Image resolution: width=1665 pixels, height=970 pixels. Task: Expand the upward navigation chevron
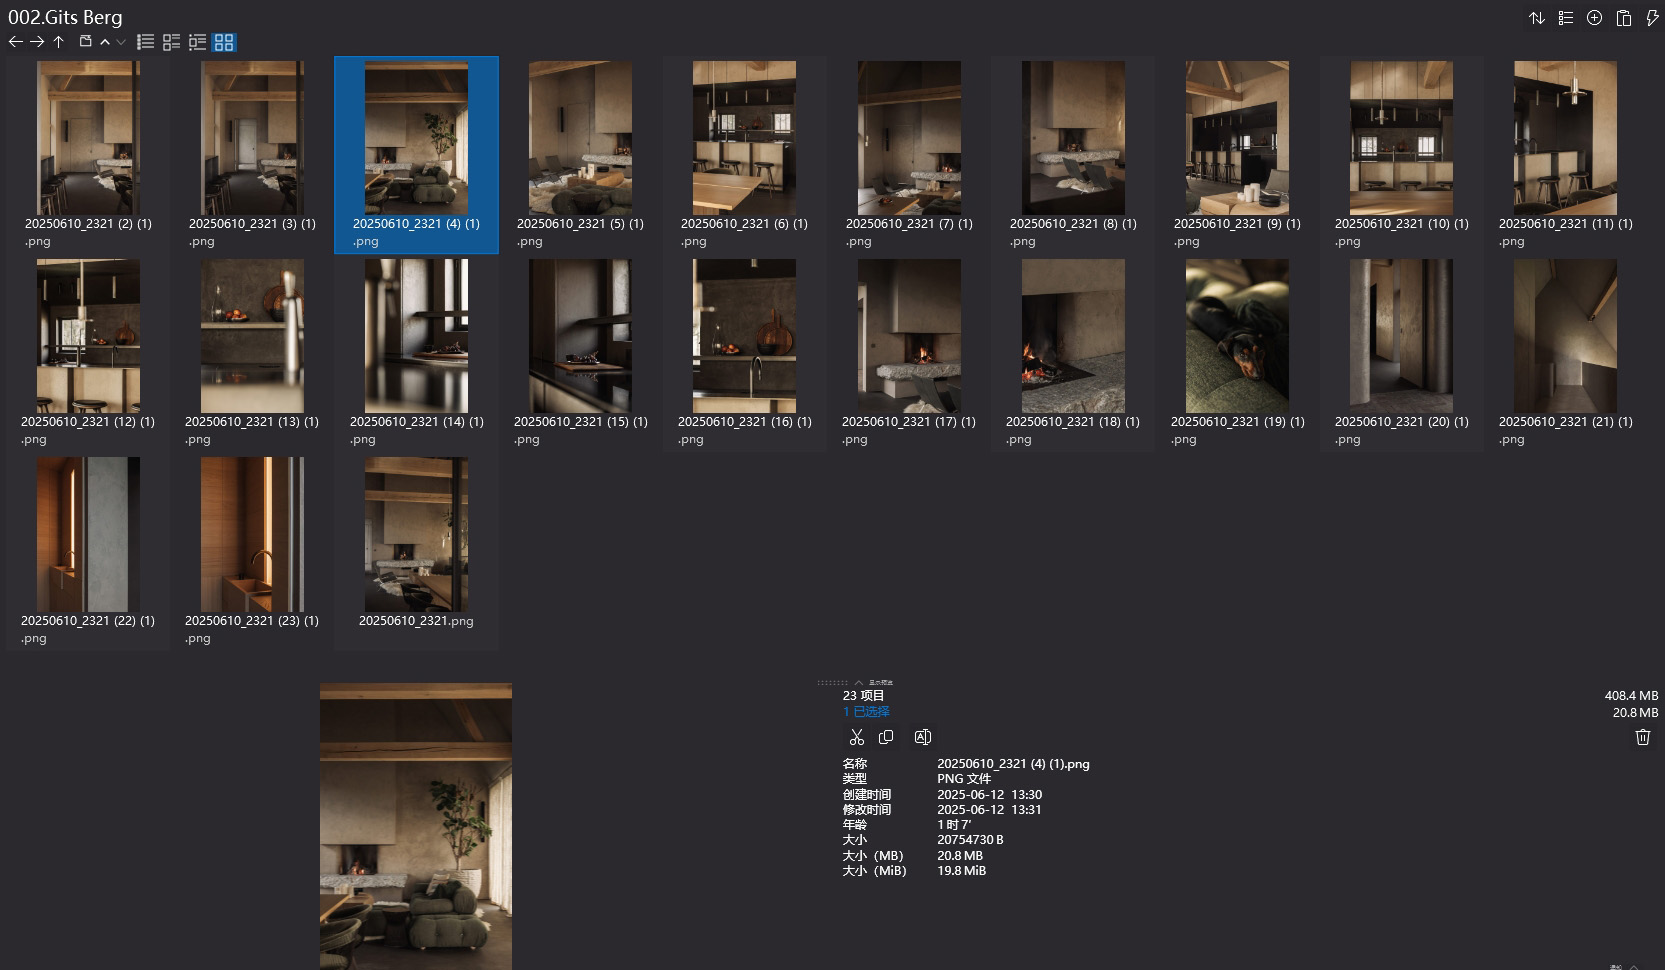coord(104,42)
